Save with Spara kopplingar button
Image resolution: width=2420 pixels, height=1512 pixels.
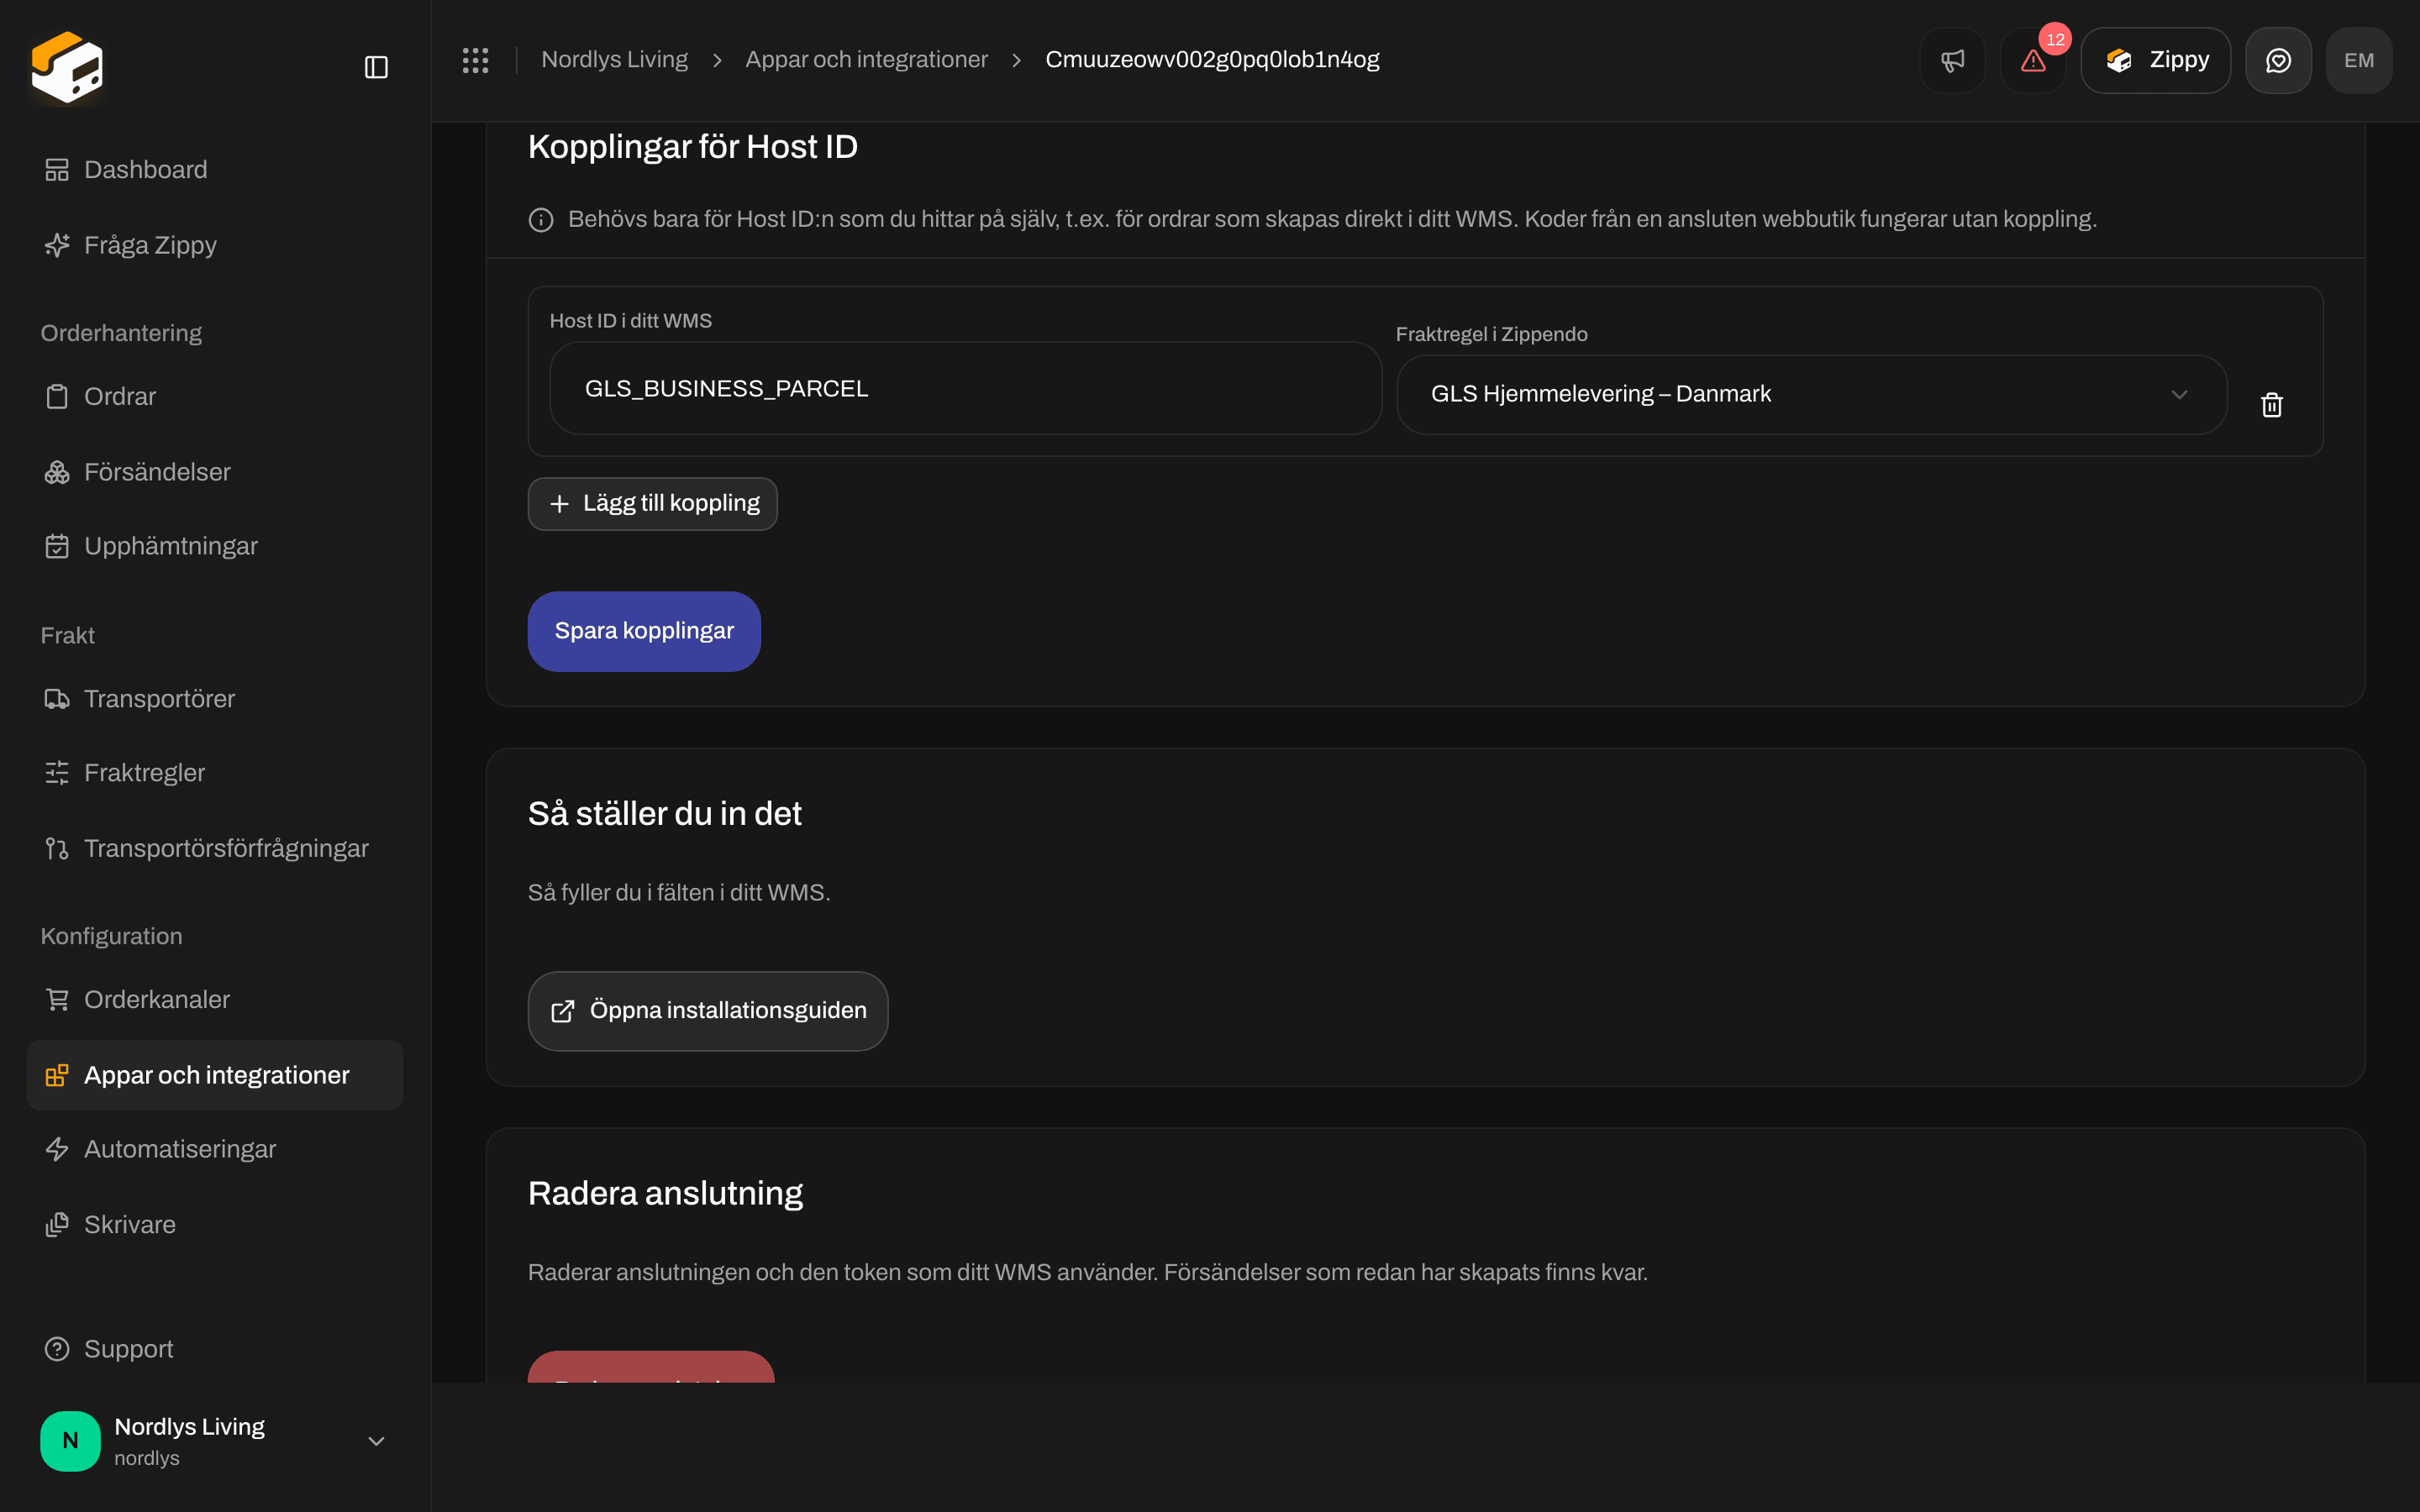tap(644, 631)
